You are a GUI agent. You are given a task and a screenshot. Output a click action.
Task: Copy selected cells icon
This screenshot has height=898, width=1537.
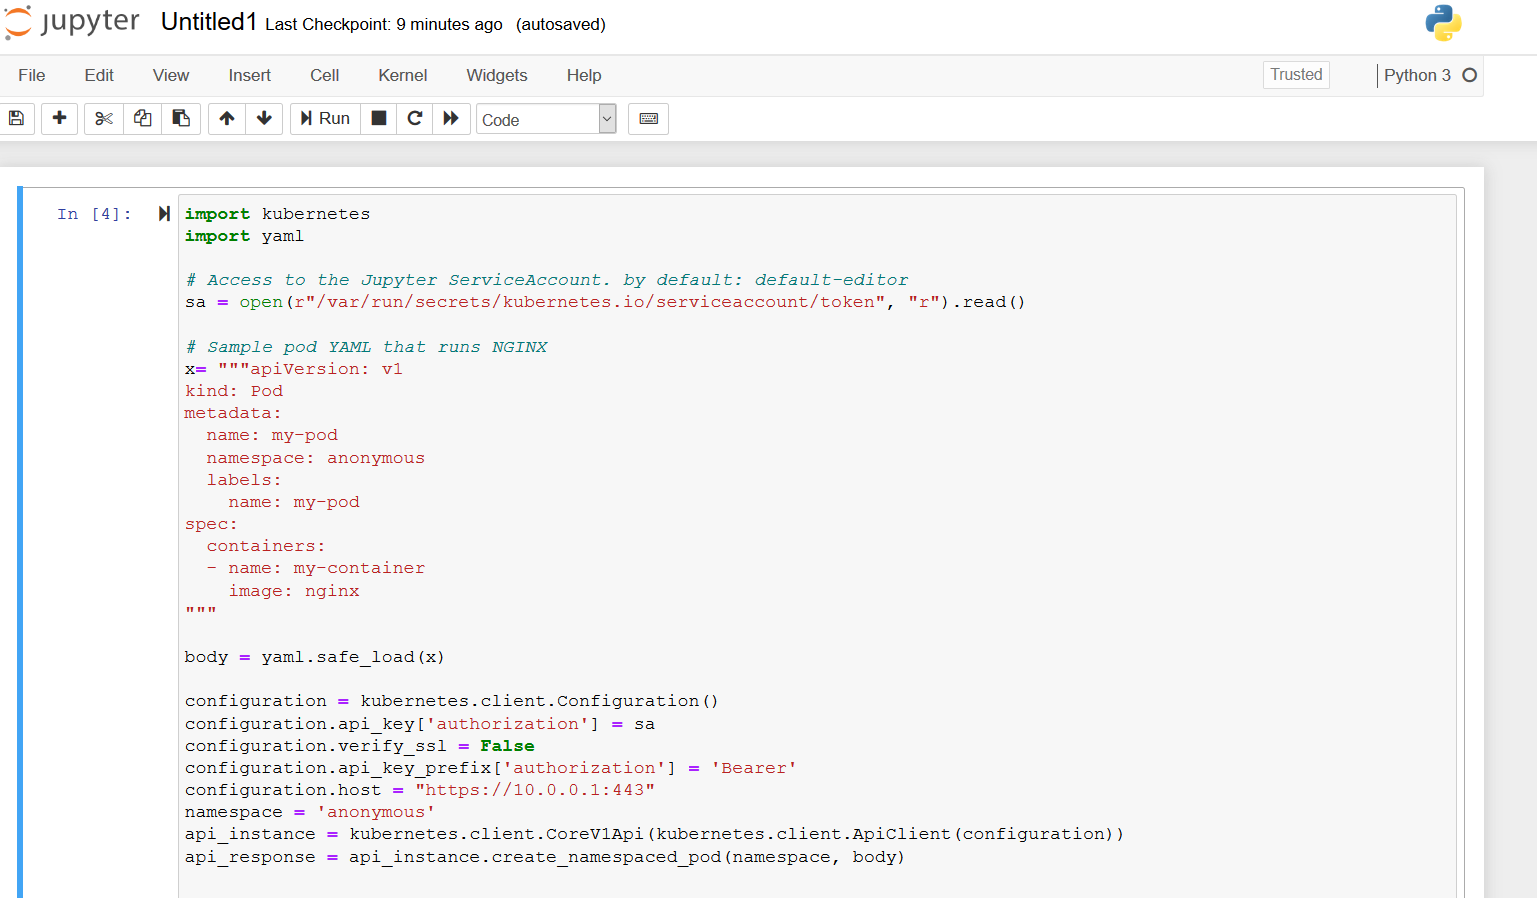tap(143, 119)
